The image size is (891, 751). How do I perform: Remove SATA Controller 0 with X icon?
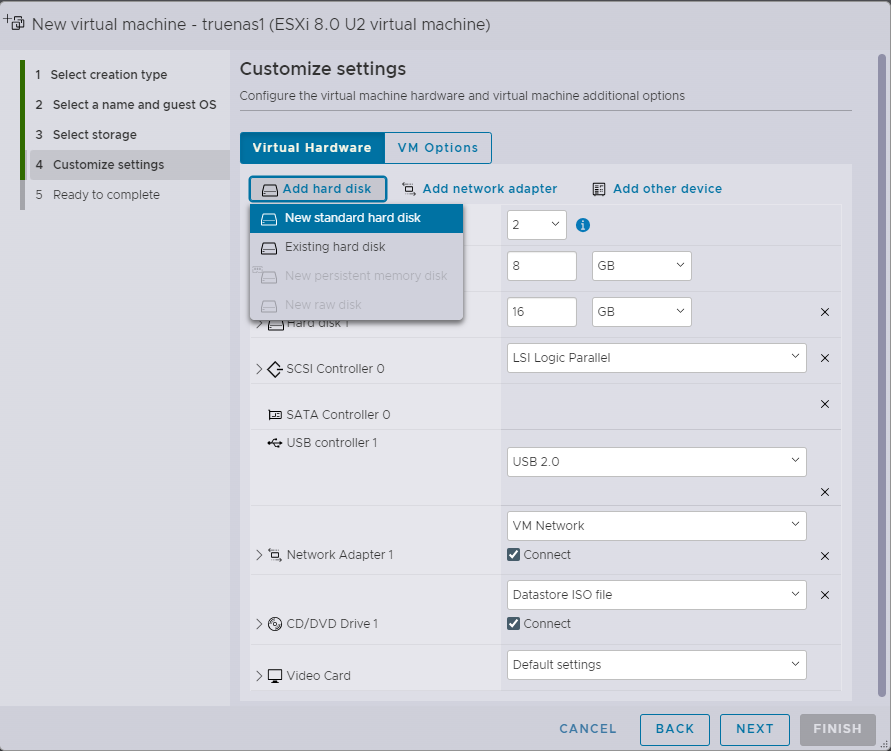point(825,404)
